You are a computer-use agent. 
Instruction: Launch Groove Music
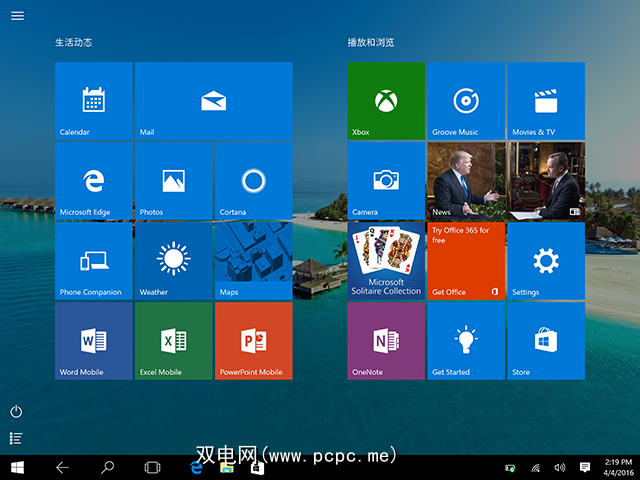pyautogui.click(x=466, y=100)
